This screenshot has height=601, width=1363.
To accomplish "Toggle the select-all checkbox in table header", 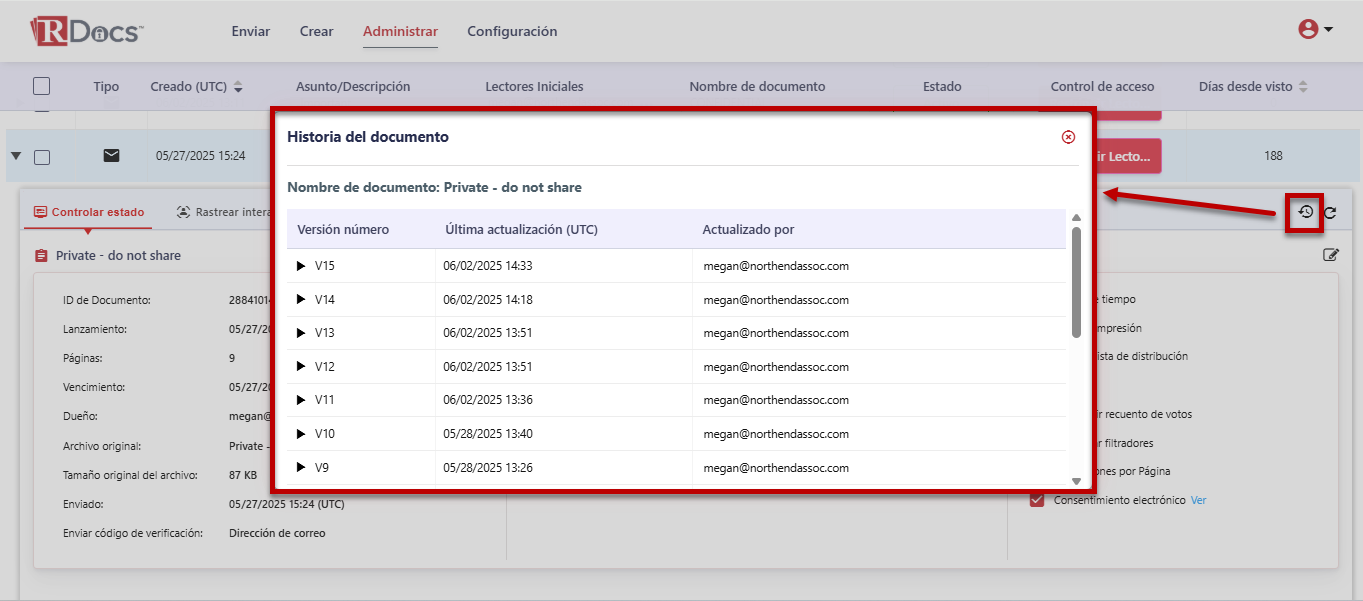I will coord(41,86).
